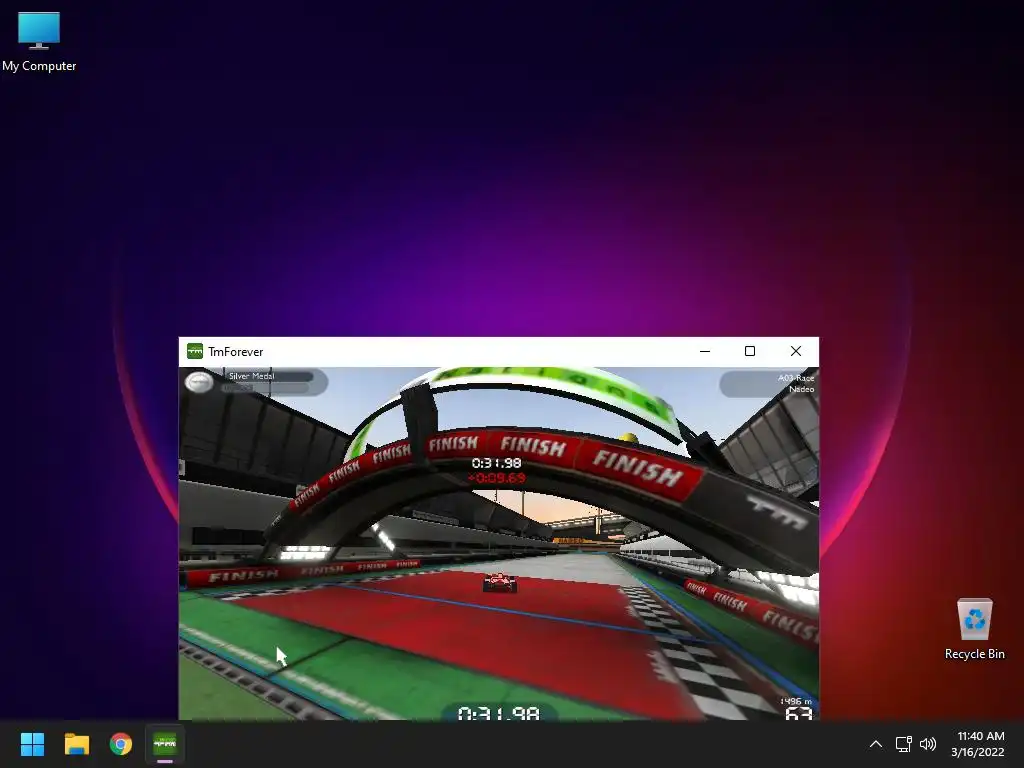The height and width of the screenshot is (768, 1024).
Task: Open the My Computer desktop icon
Action: (39, 42)
